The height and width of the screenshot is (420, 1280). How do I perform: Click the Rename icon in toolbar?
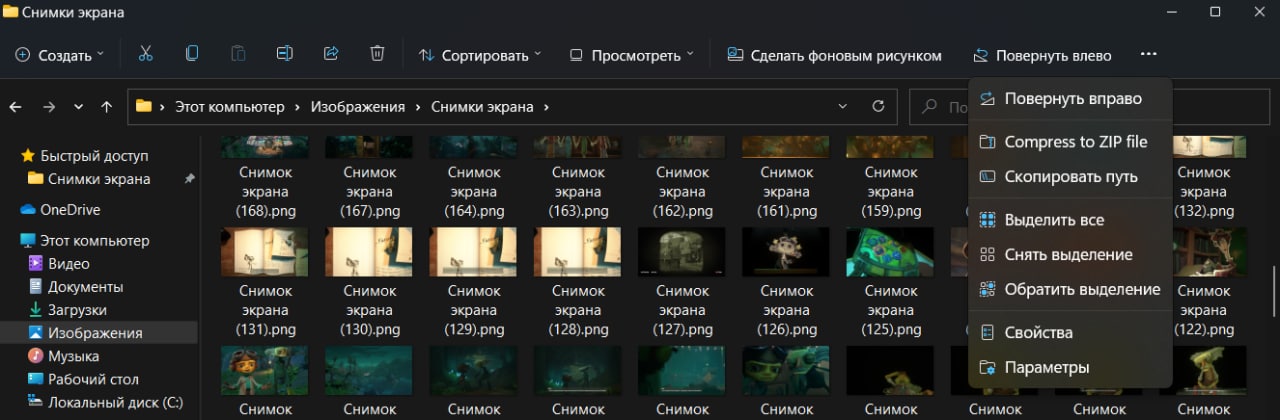point(285,54)
